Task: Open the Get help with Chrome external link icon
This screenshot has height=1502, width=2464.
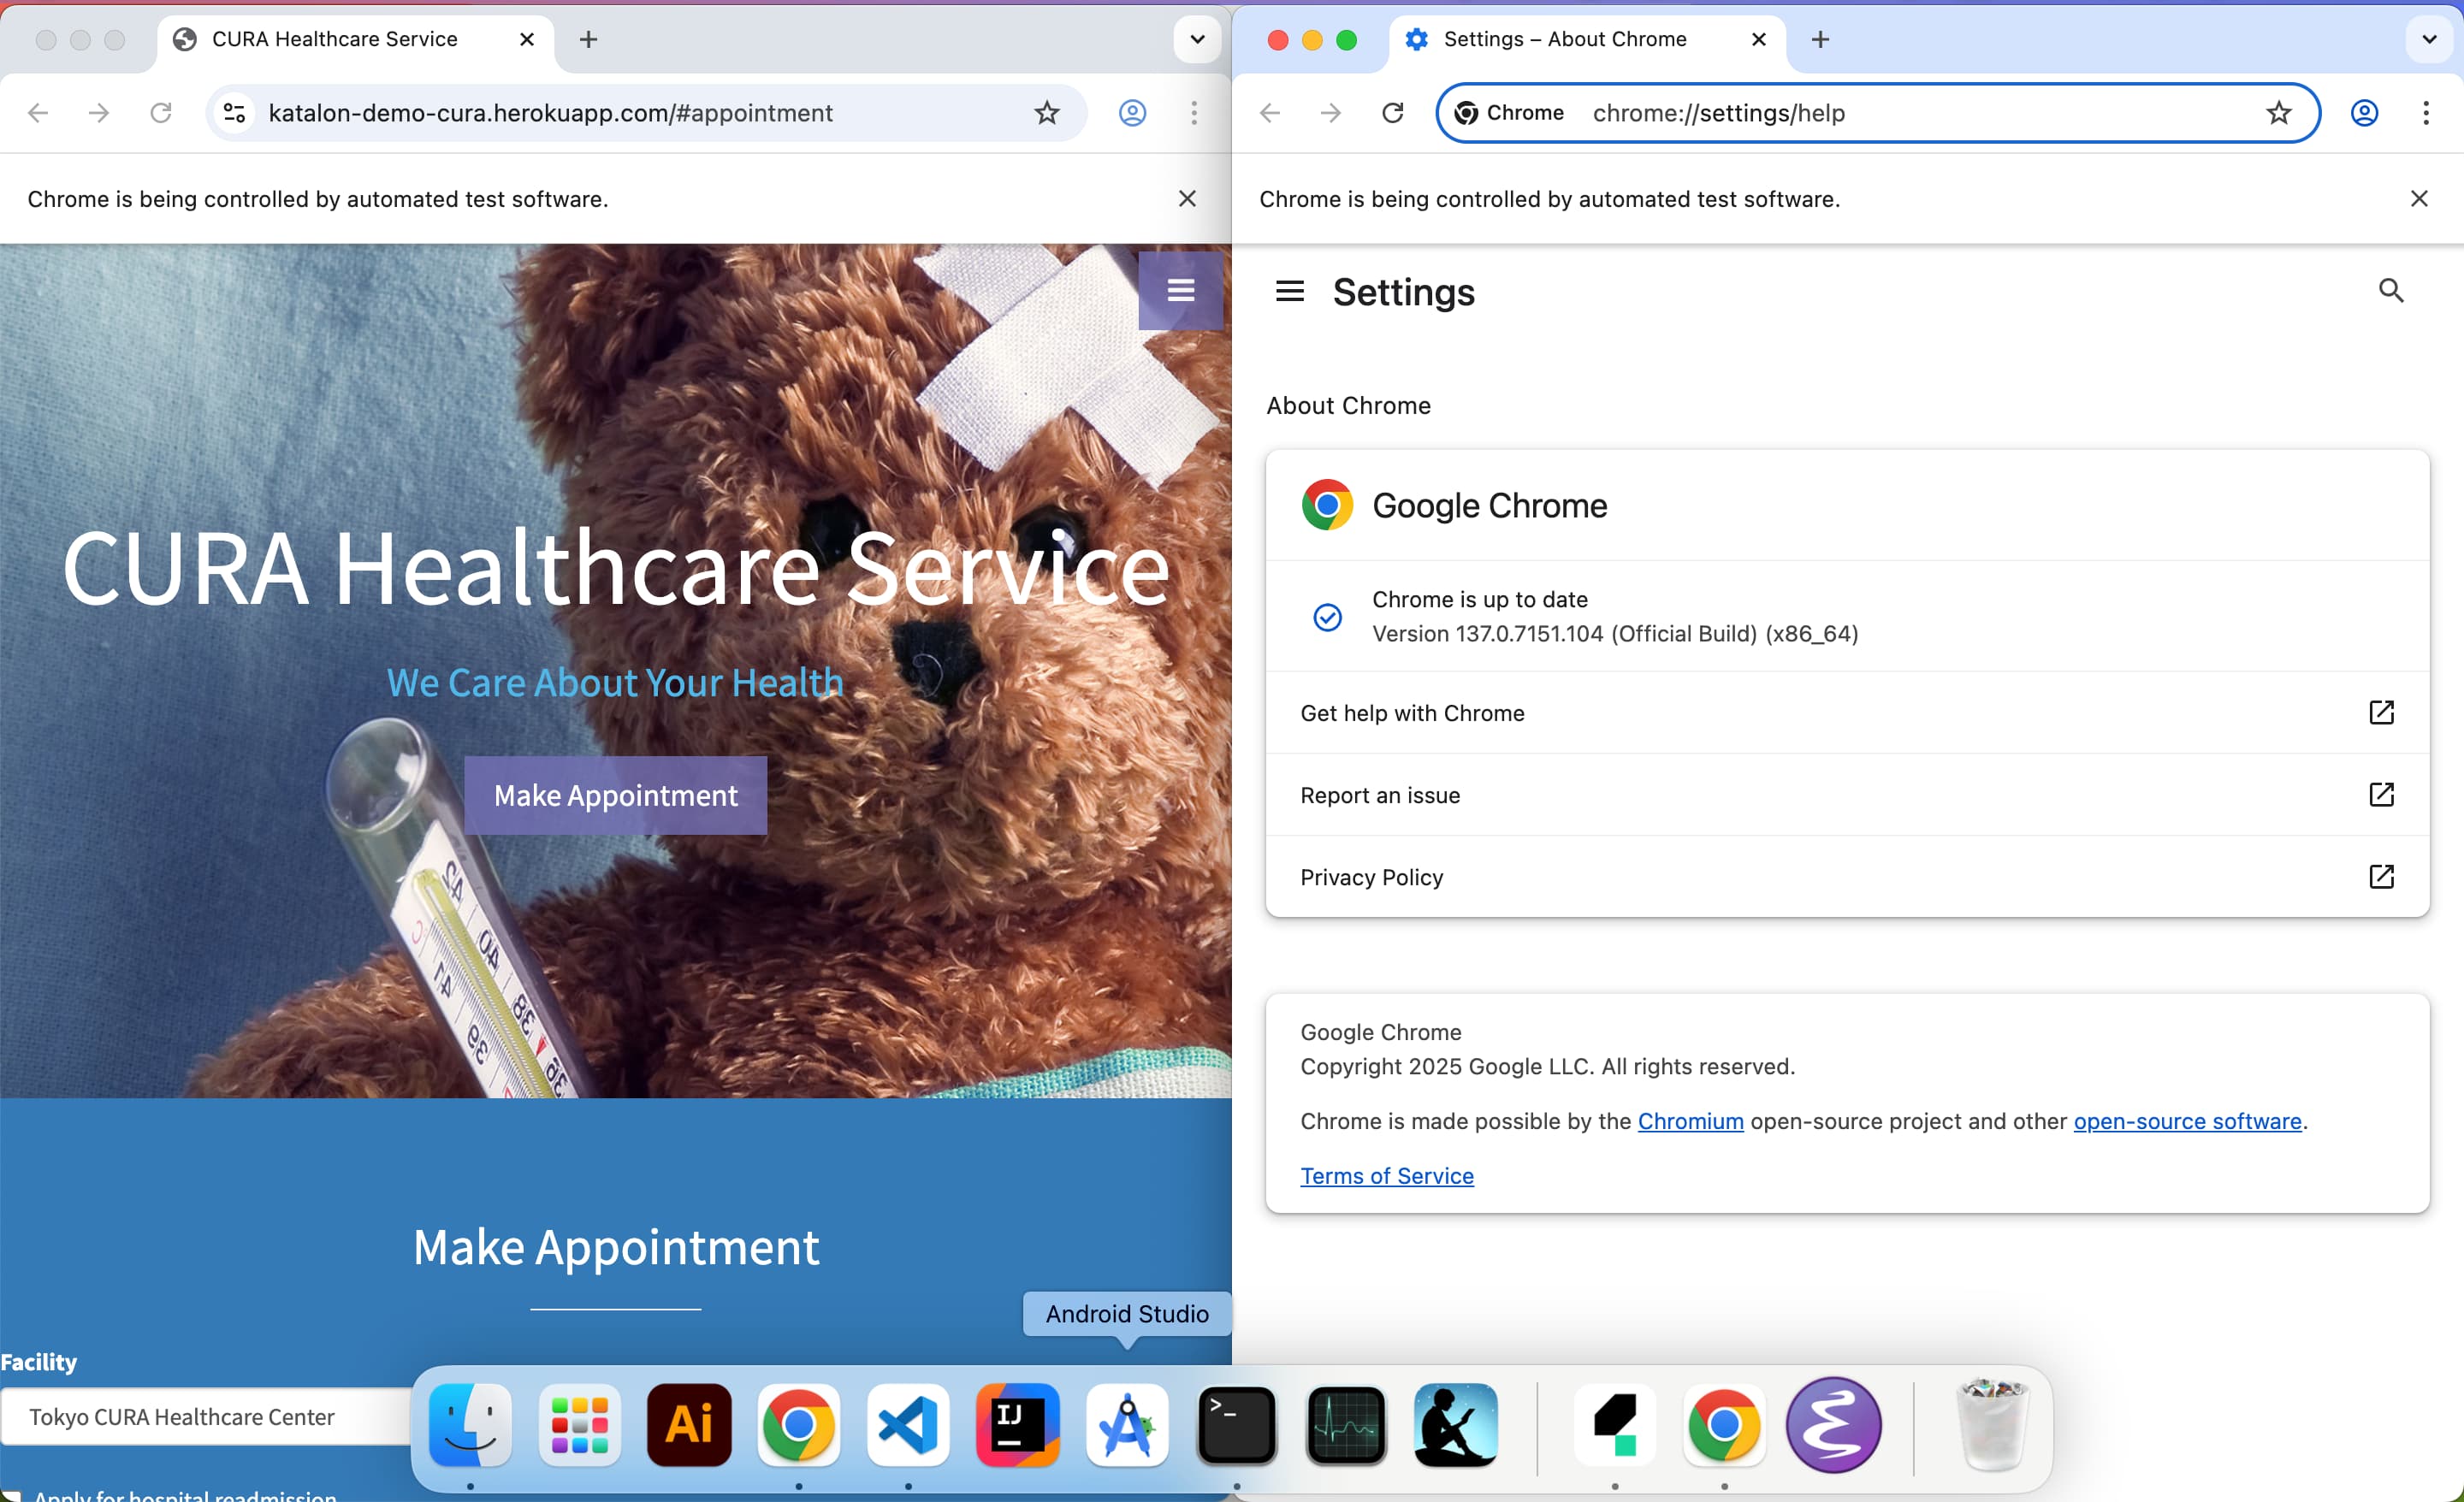Action: coord(2381,712)
